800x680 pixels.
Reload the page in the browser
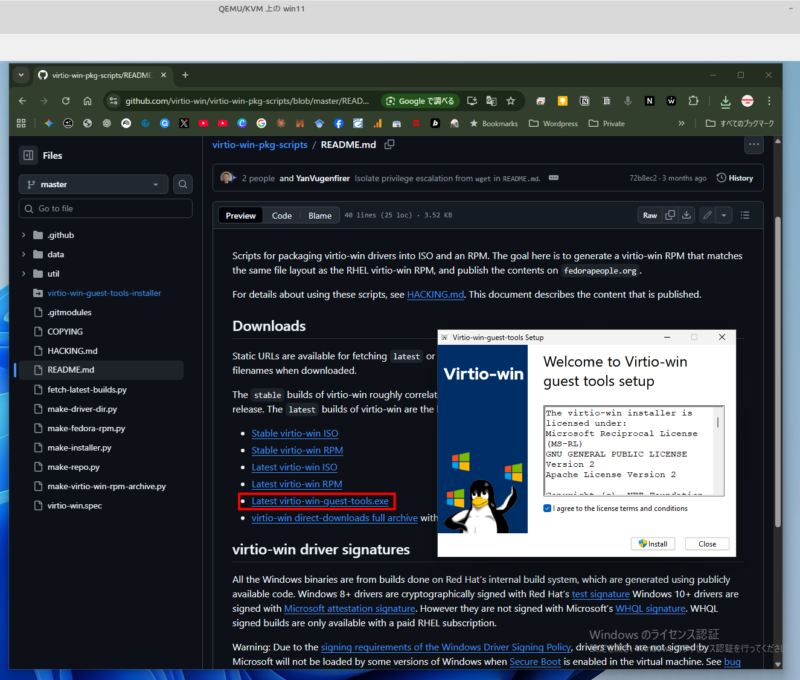point(66,101)
